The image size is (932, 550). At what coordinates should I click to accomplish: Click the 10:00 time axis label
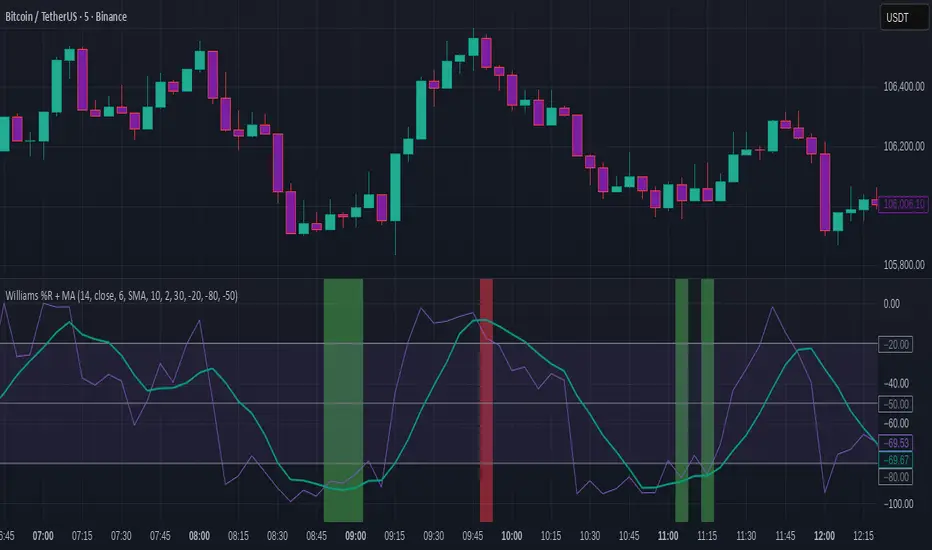click(512, 537)
